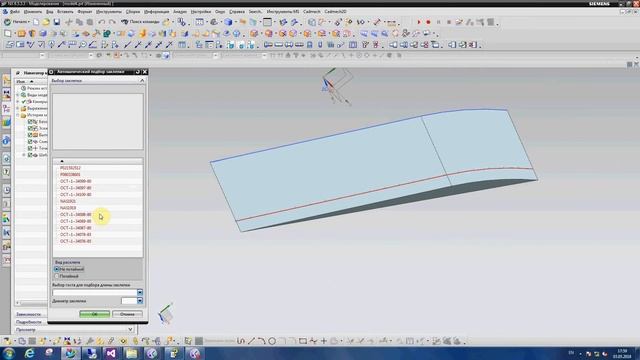The width and height of the screenshot is (640, 360).
Task: Select the Не потайной radio button
Action: (x=57, y=269)
